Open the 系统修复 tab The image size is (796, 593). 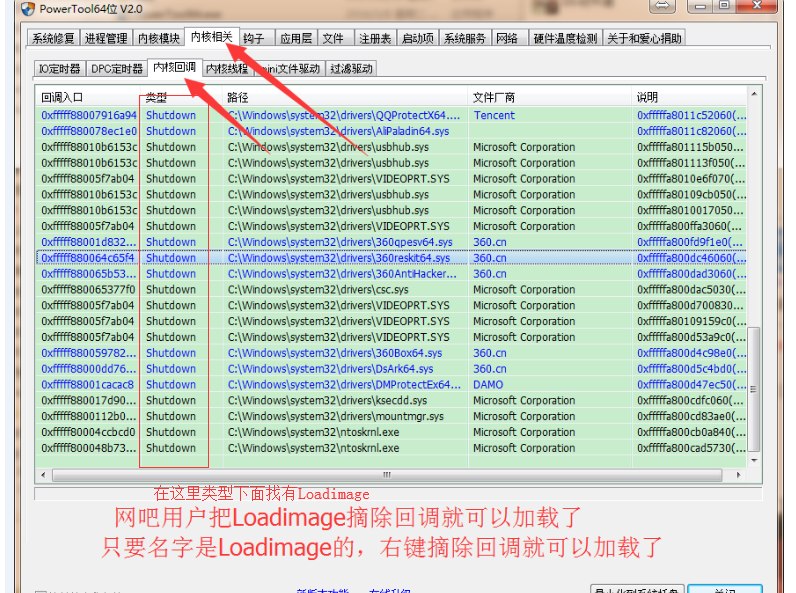(53, 39)
